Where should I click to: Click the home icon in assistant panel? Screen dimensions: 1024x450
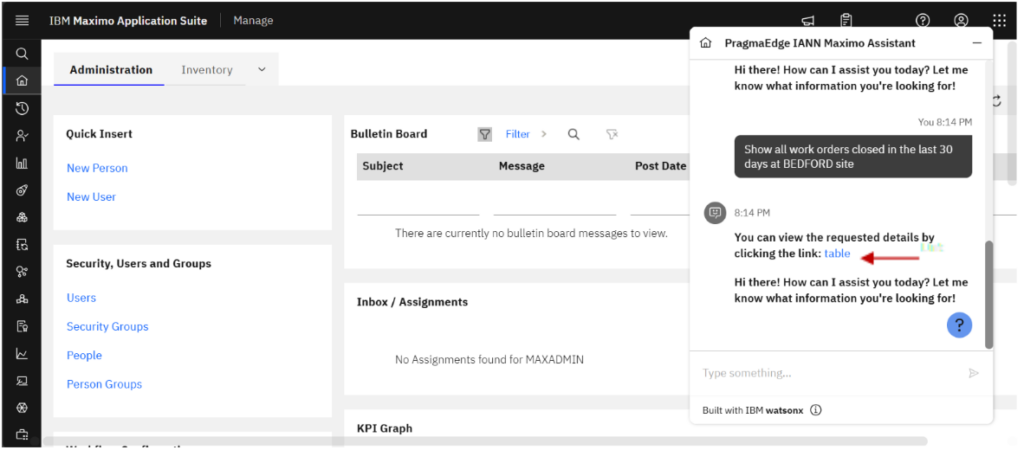click(705, 43)
